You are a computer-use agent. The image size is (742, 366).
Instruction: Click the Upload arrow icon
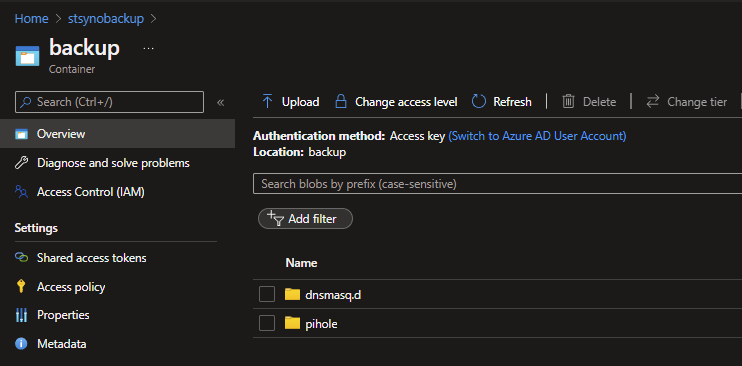click(267, 102)
